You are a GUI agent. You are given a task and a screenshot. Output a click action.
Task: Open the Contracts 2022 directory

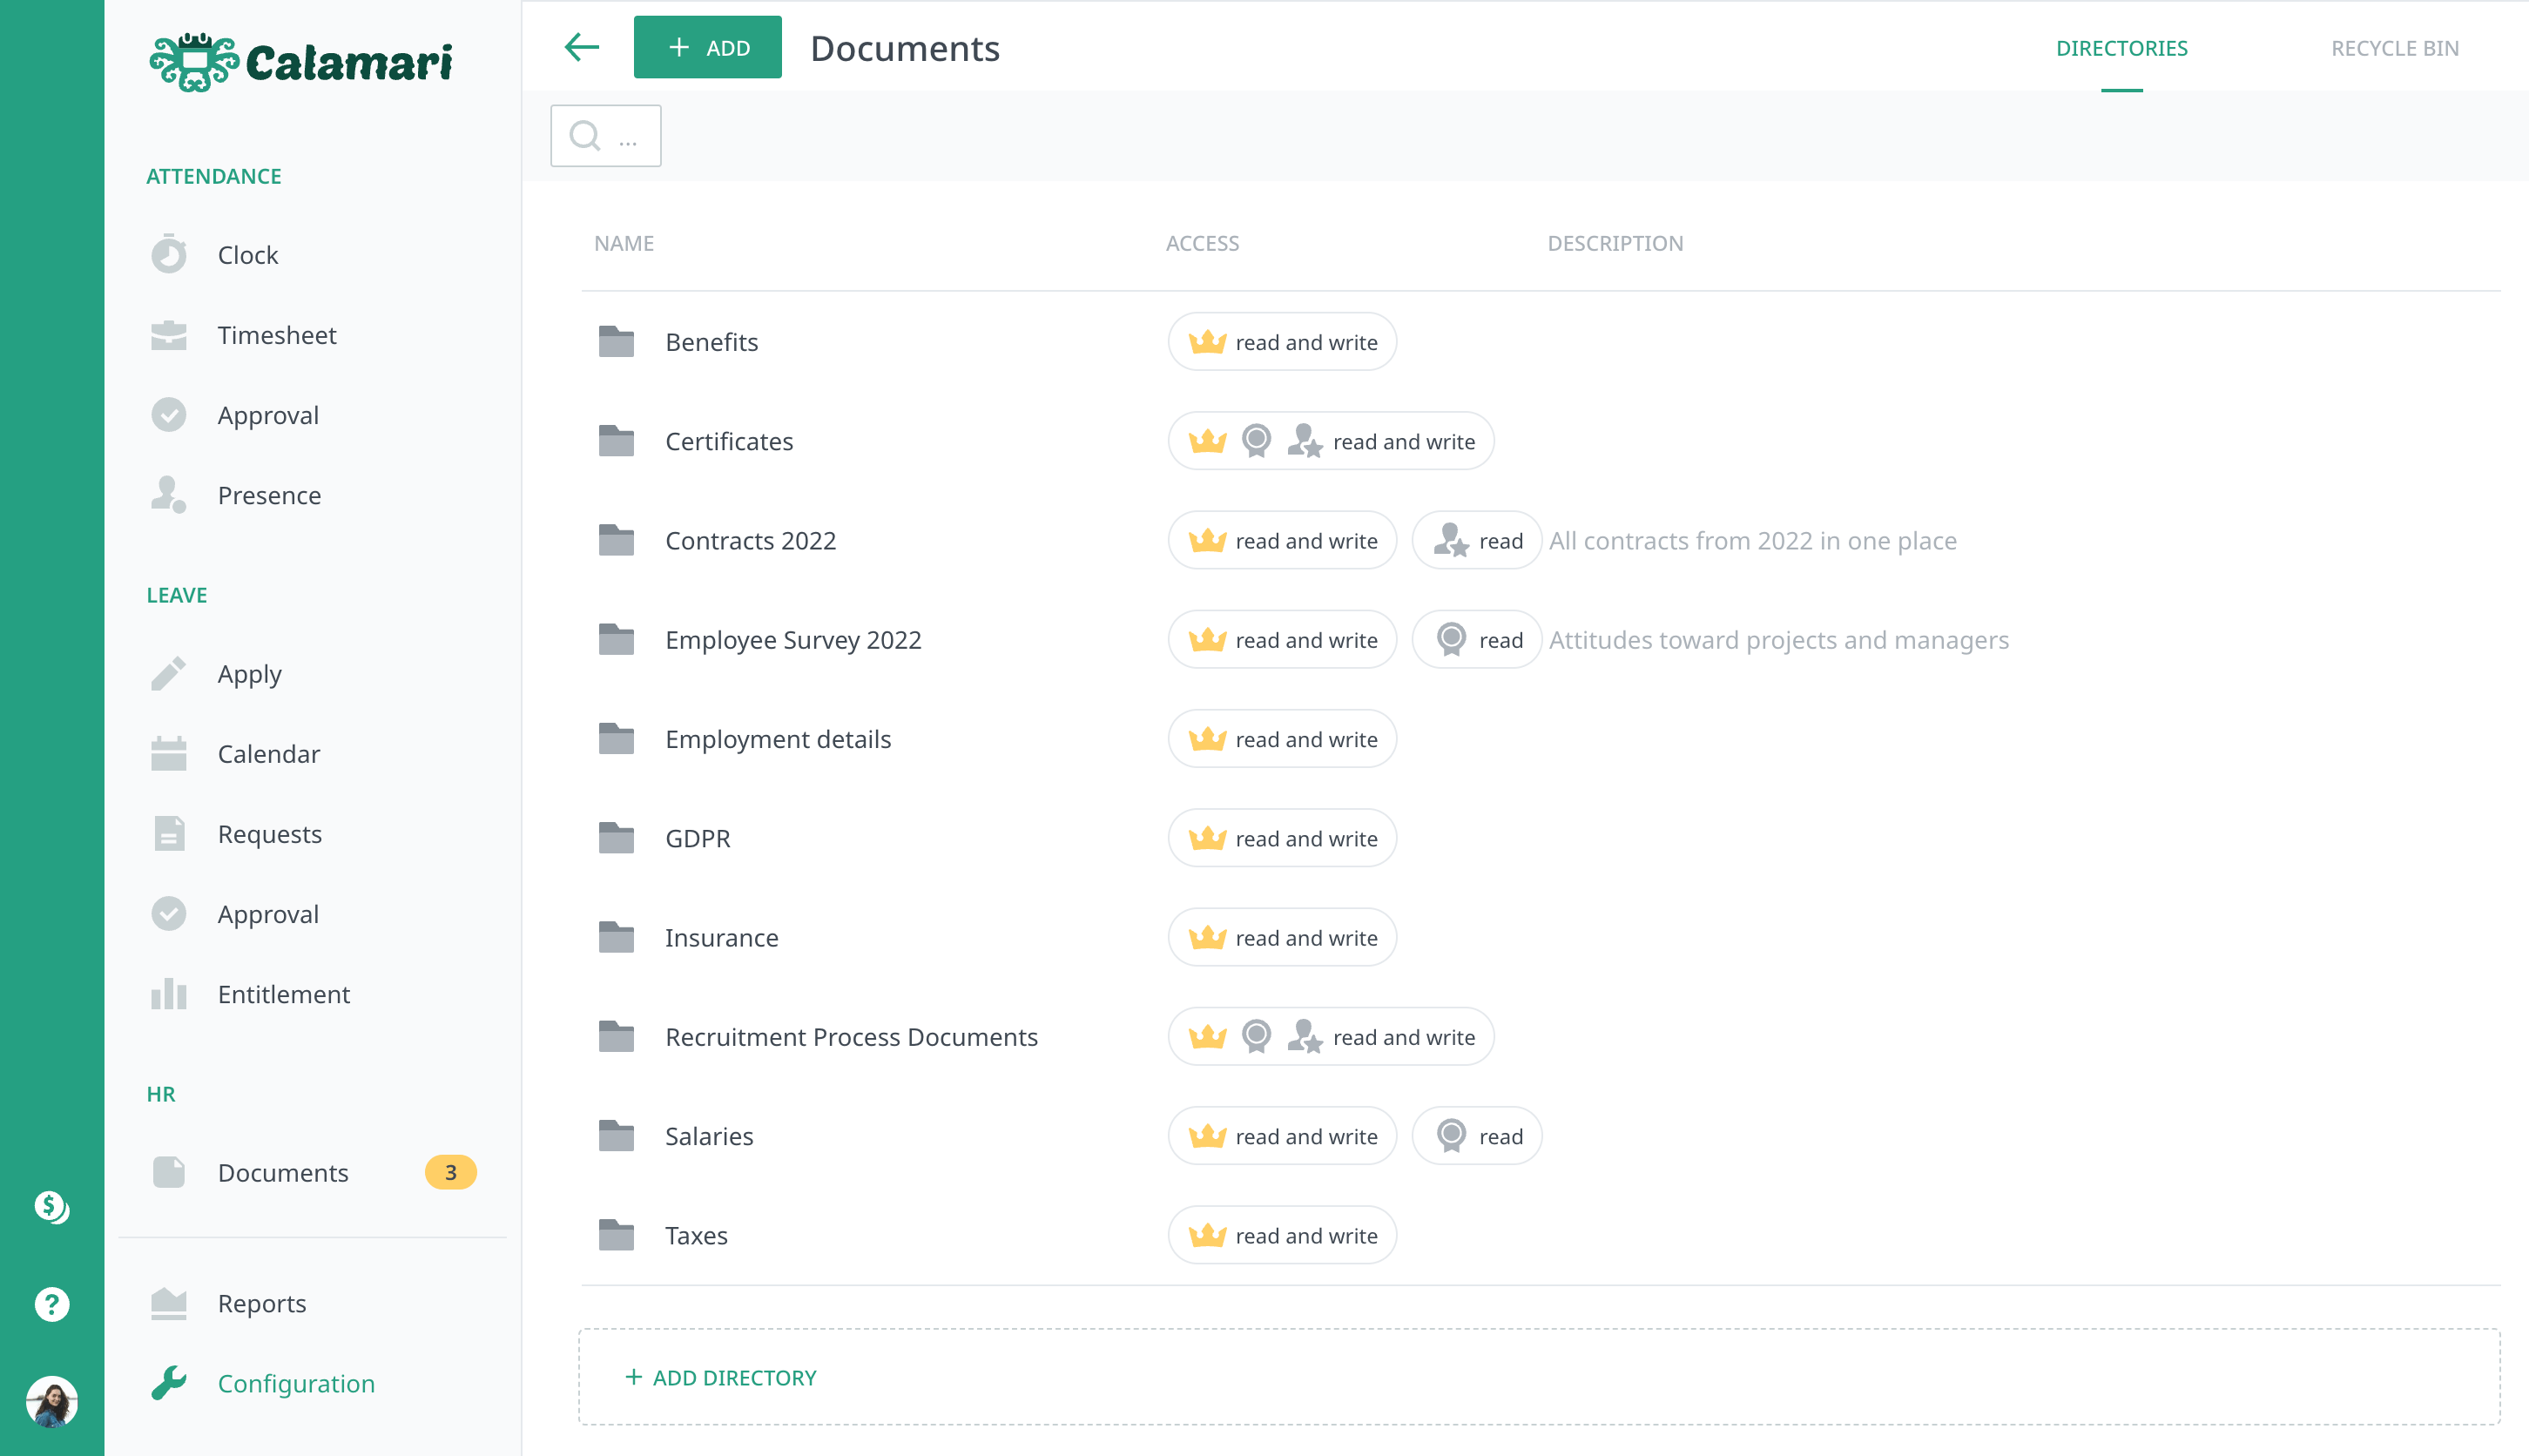point(750,541)
